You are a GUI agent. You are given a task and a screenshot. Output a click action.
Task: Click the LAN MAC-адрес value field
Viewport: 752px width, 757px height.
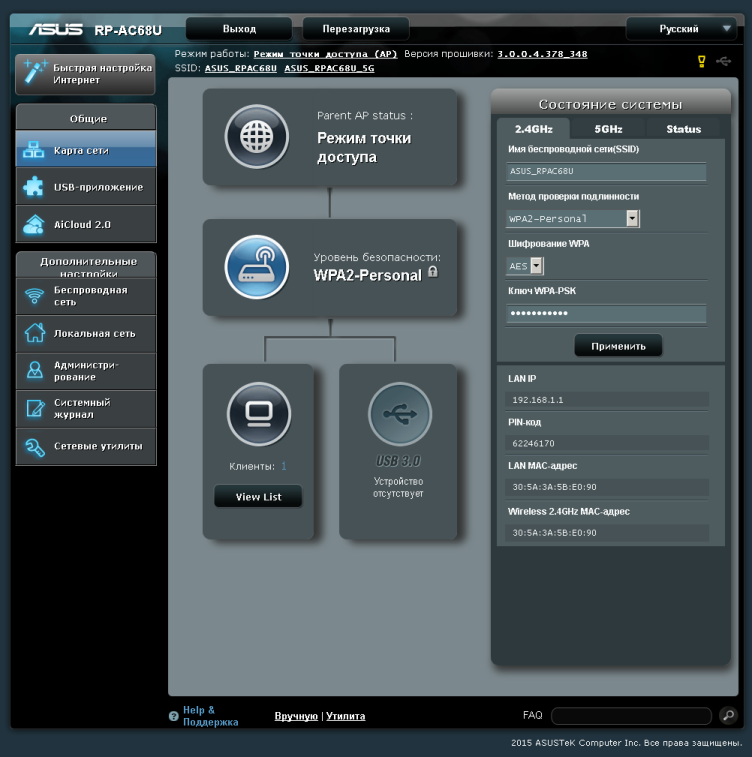tap(607, 487)
